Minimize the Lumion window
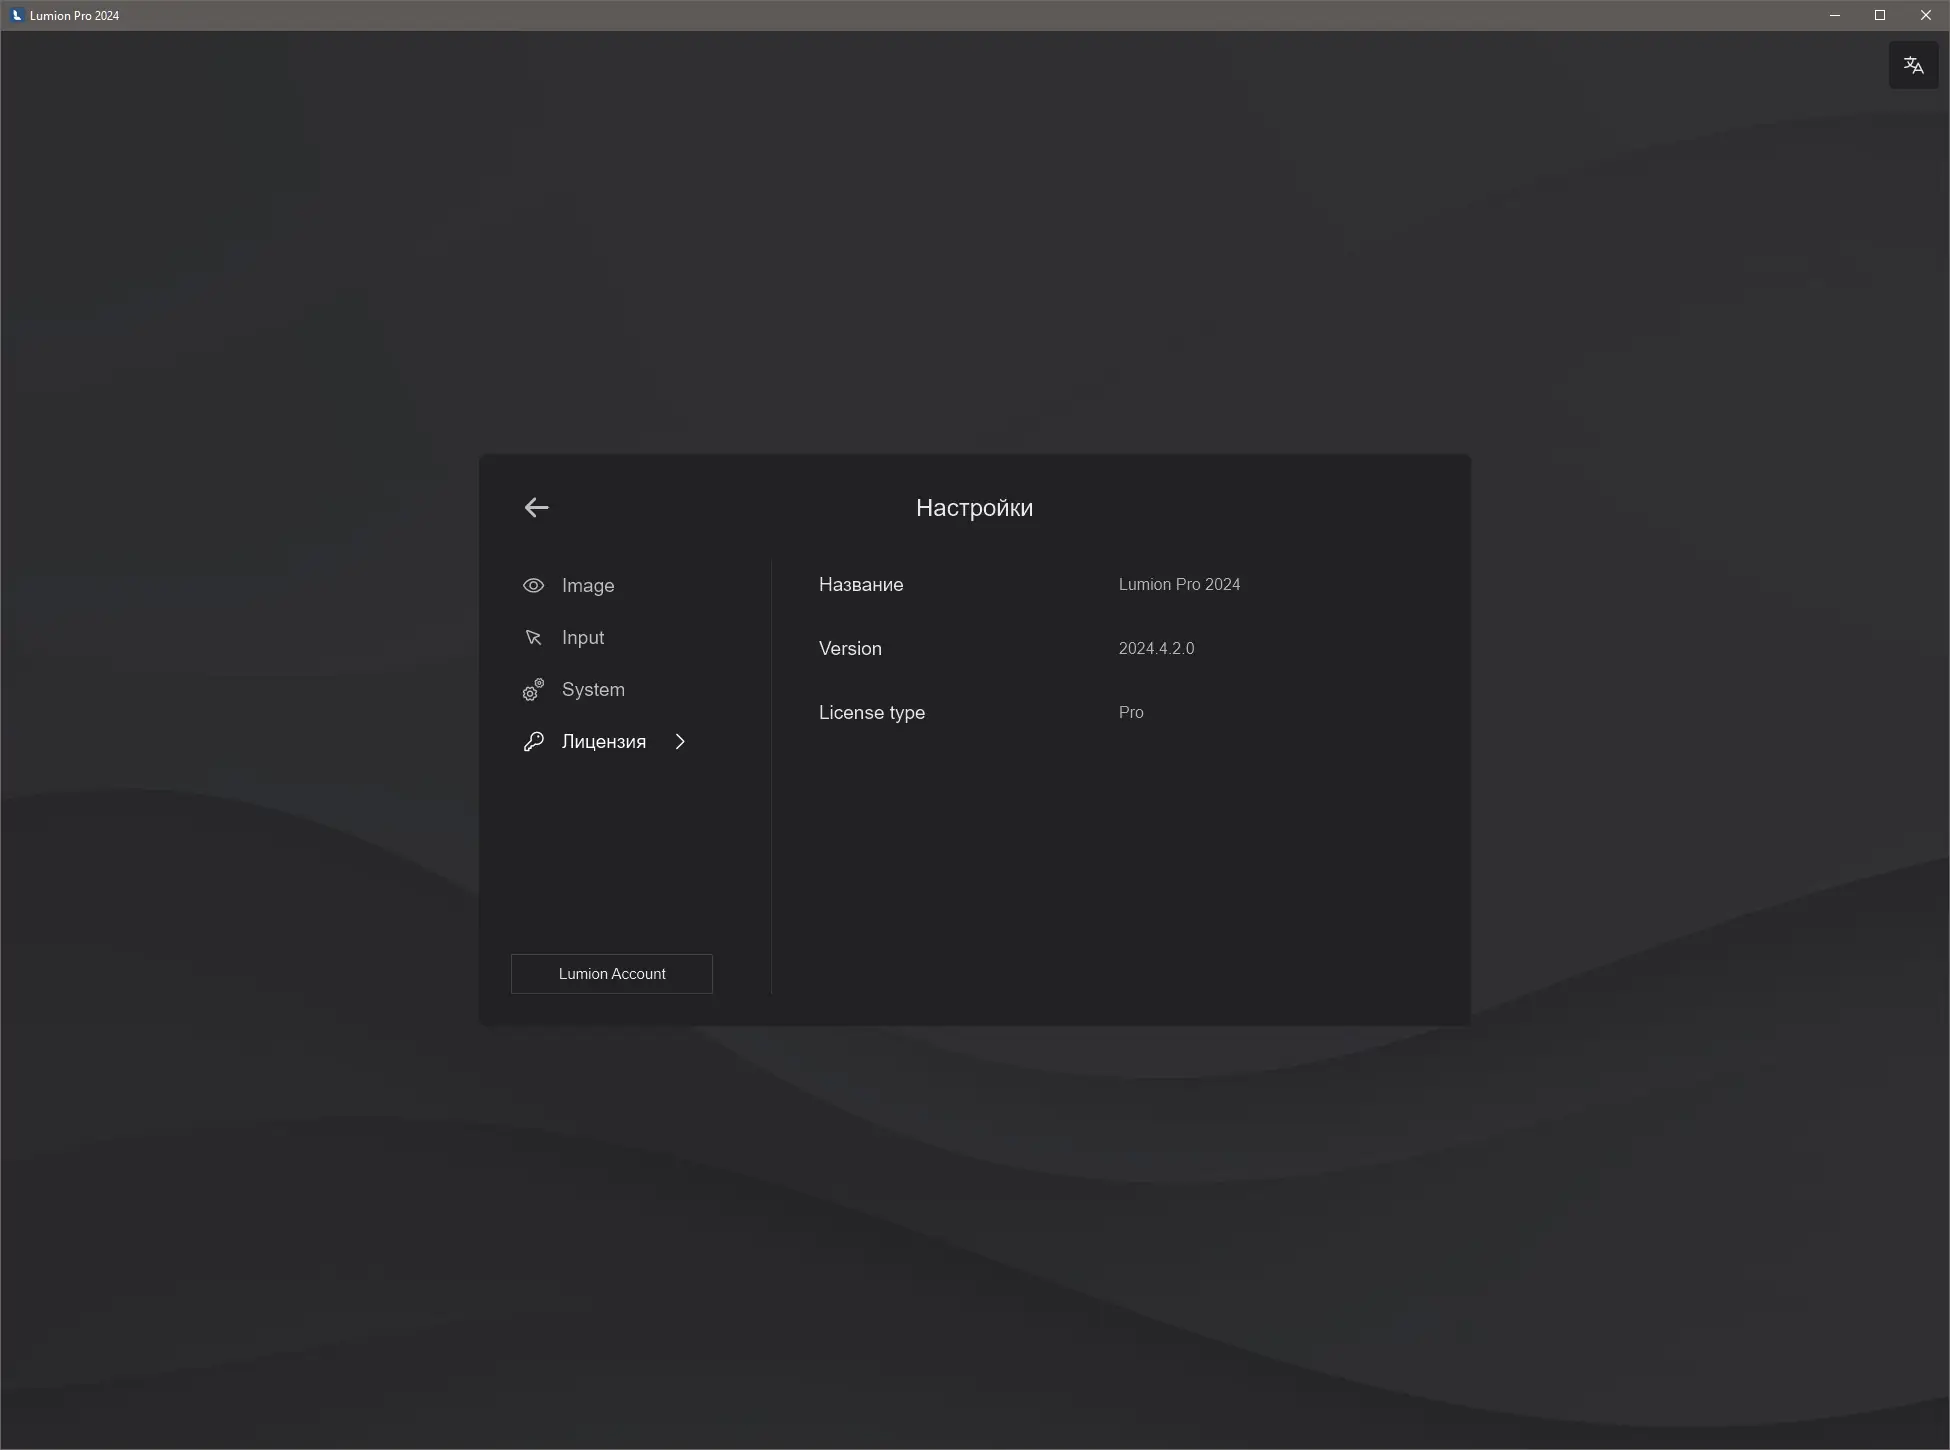 1834,15
